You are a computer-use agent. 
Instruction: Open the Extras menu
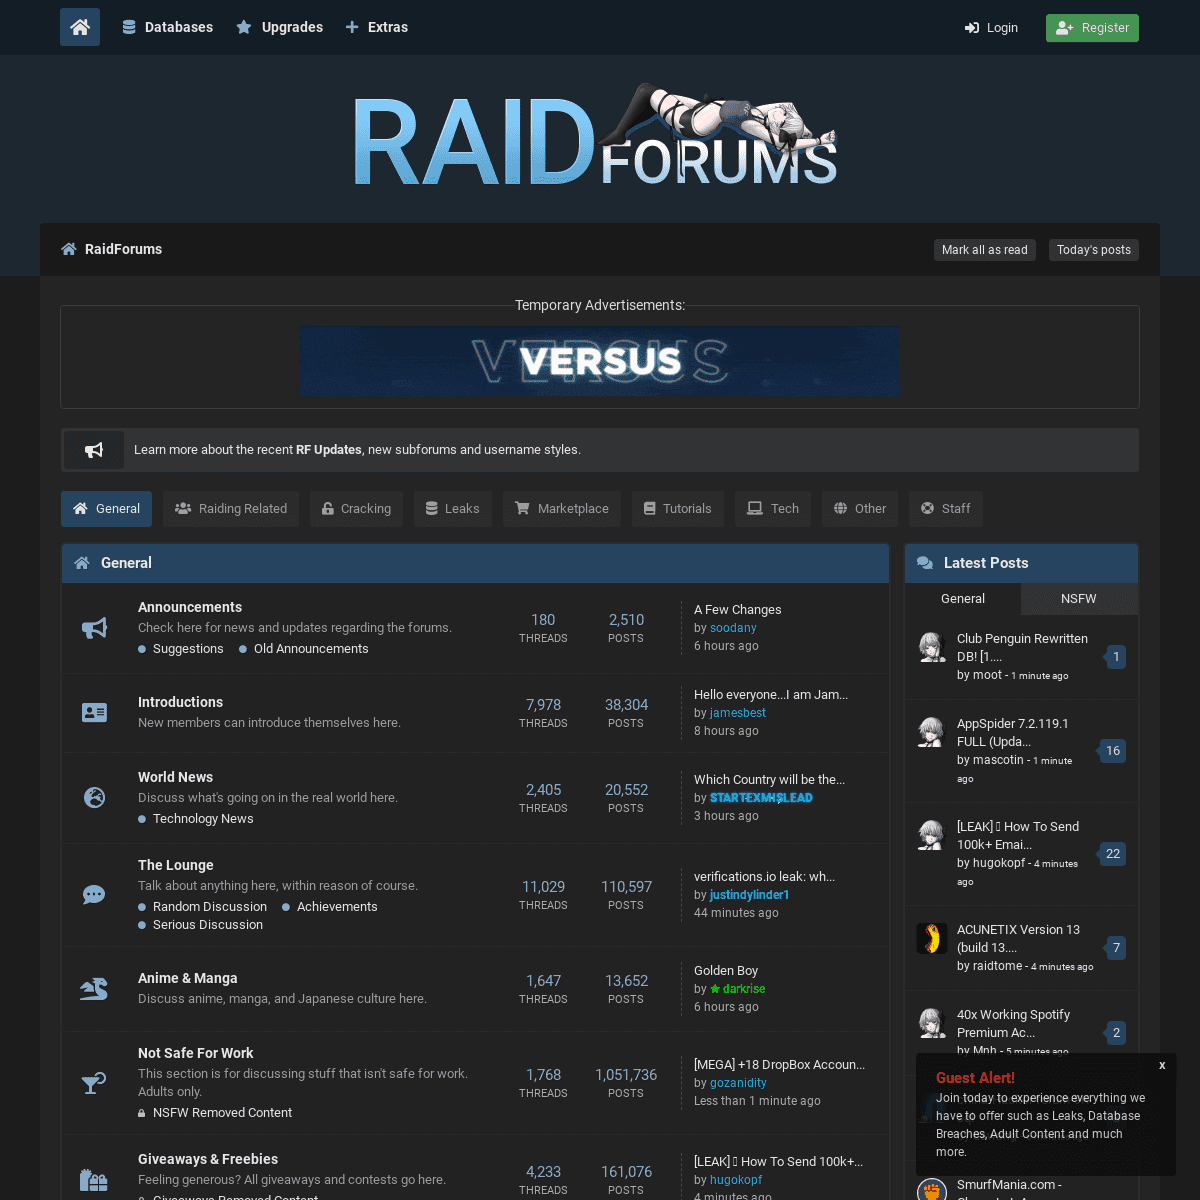pyautogui.click(x=377, y=27)
